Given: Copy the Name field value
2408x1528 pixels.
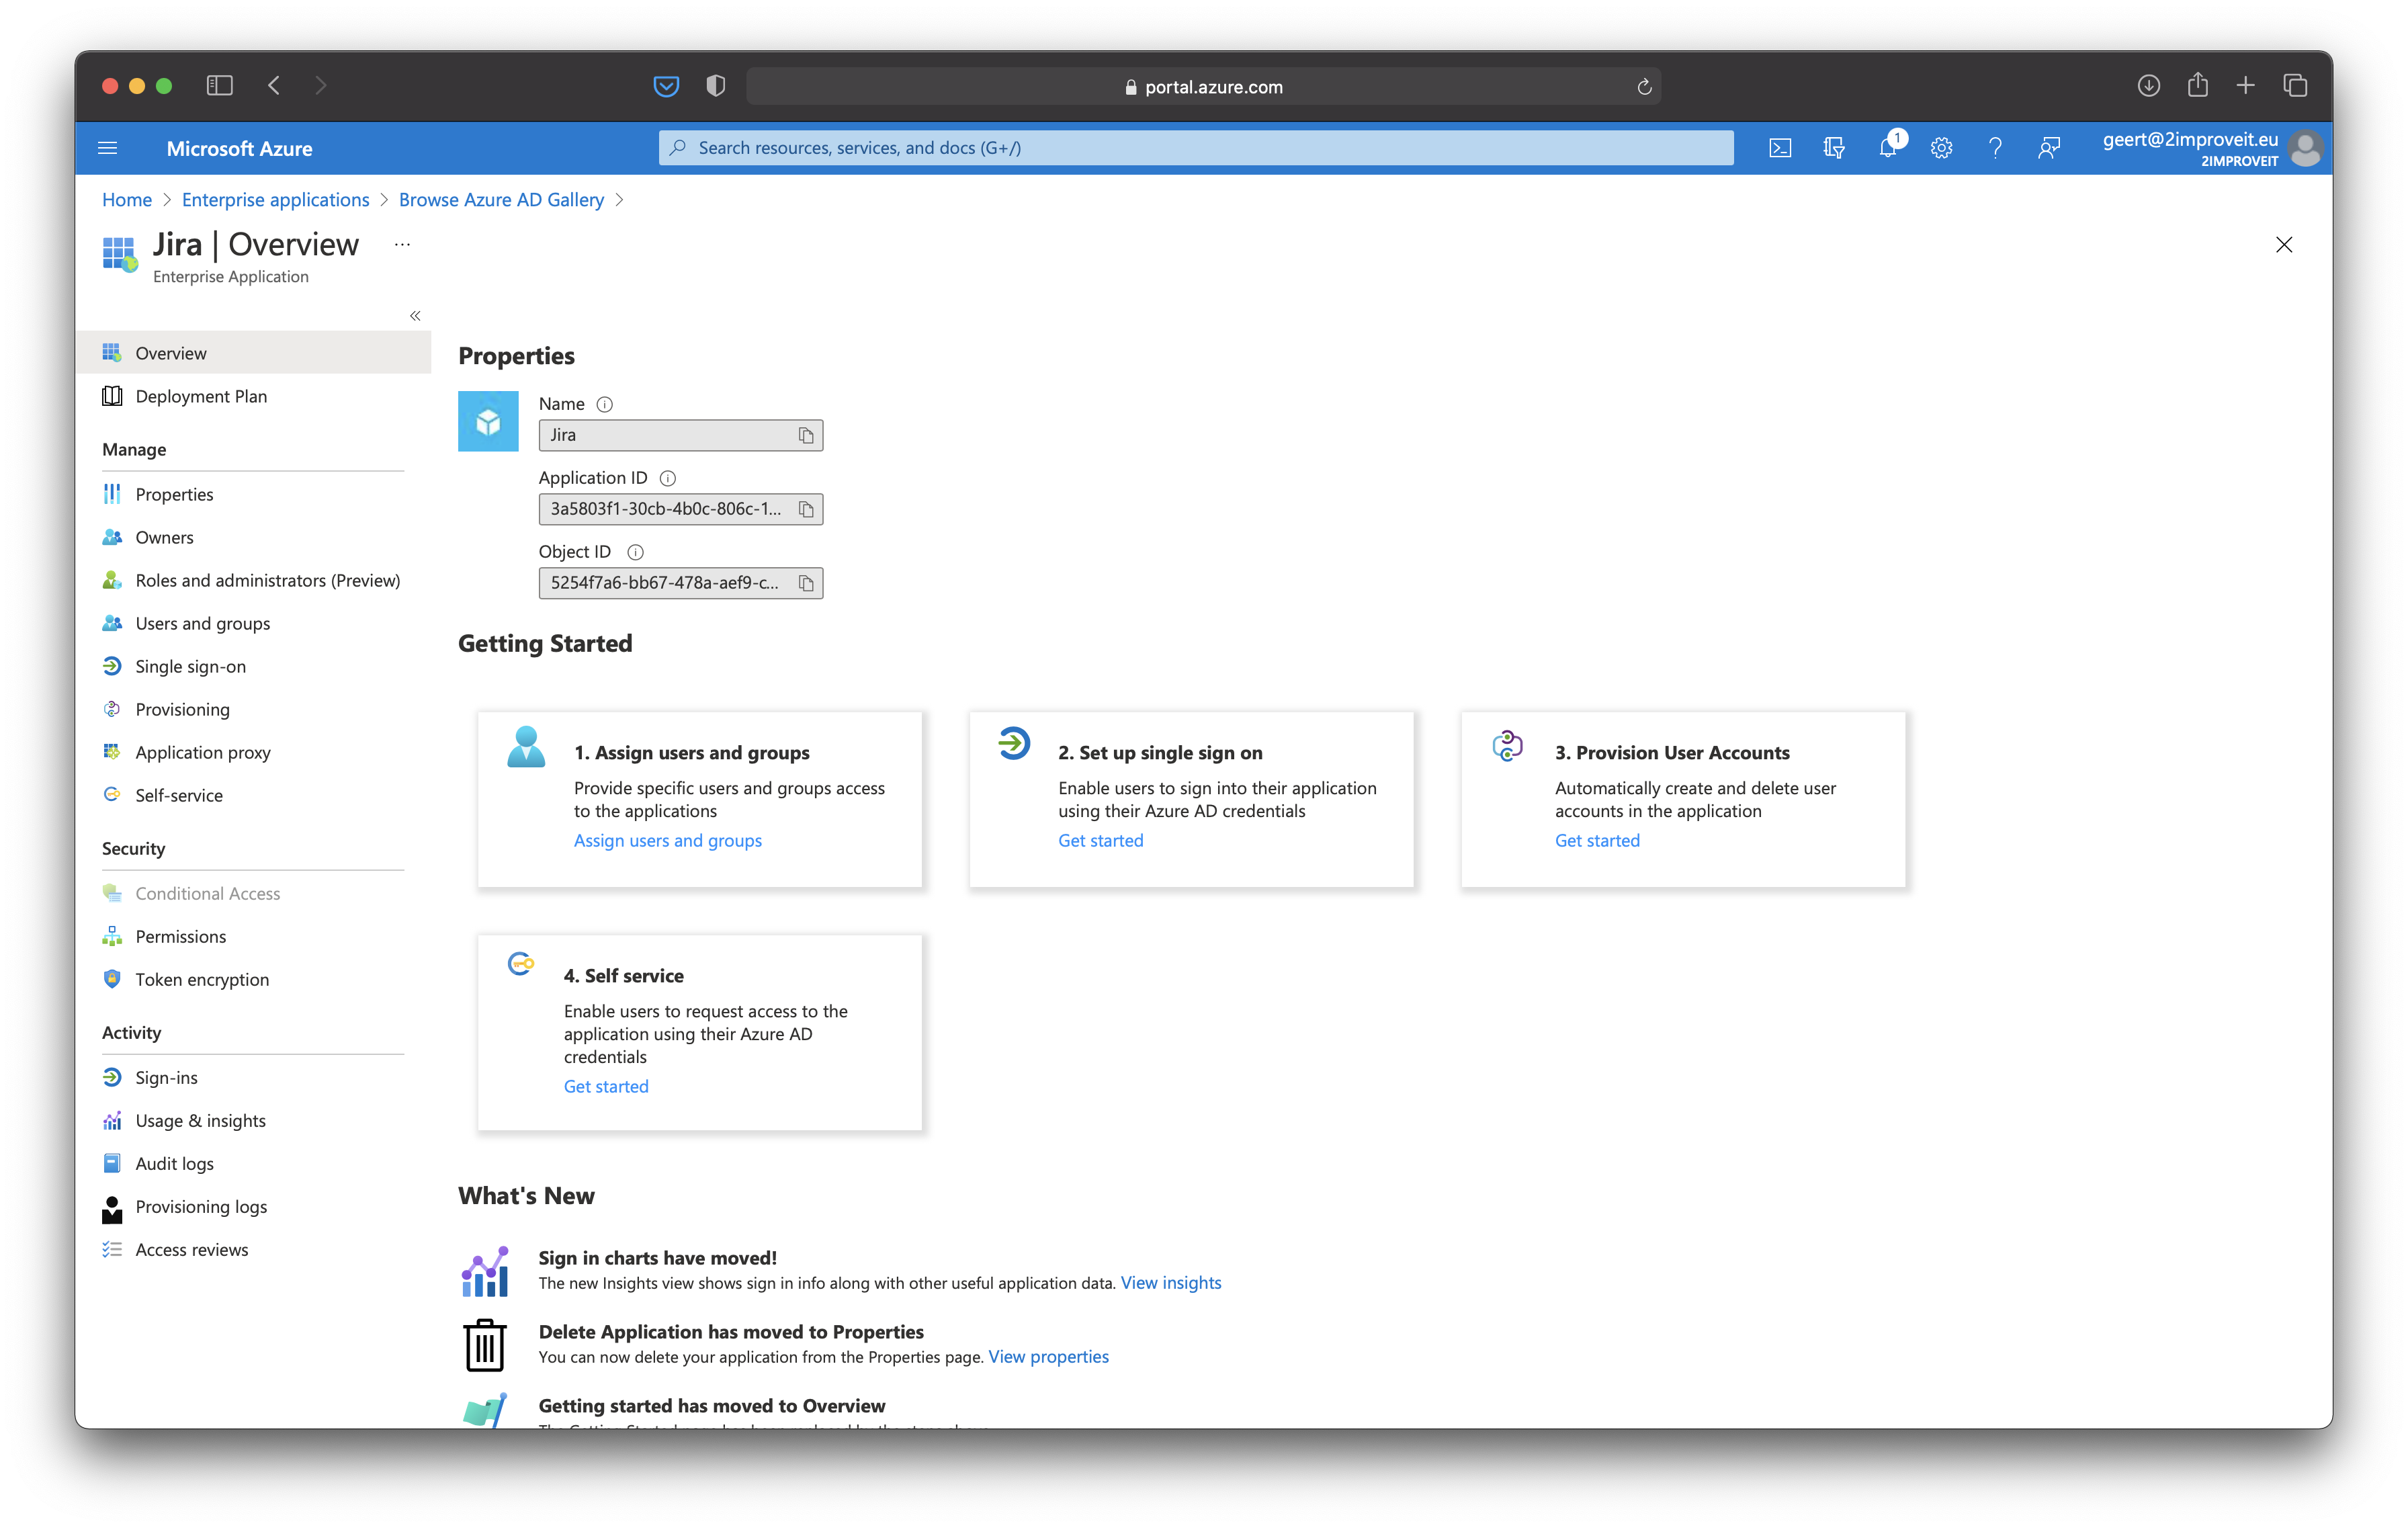Looking at the screenshot, I should click(806, 435).
